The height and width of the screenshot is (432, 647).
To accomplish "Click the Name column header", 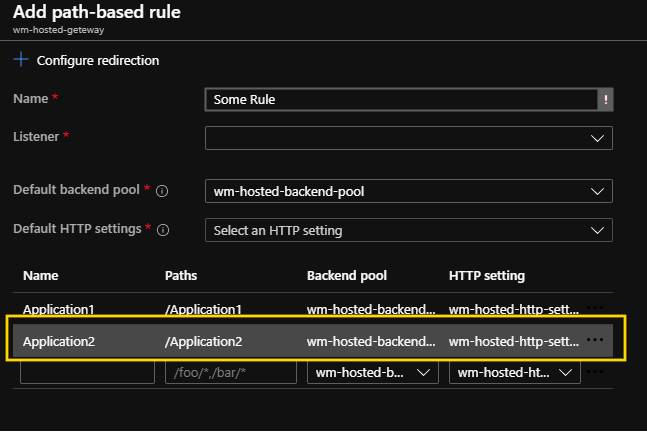I will click(40, 276).
